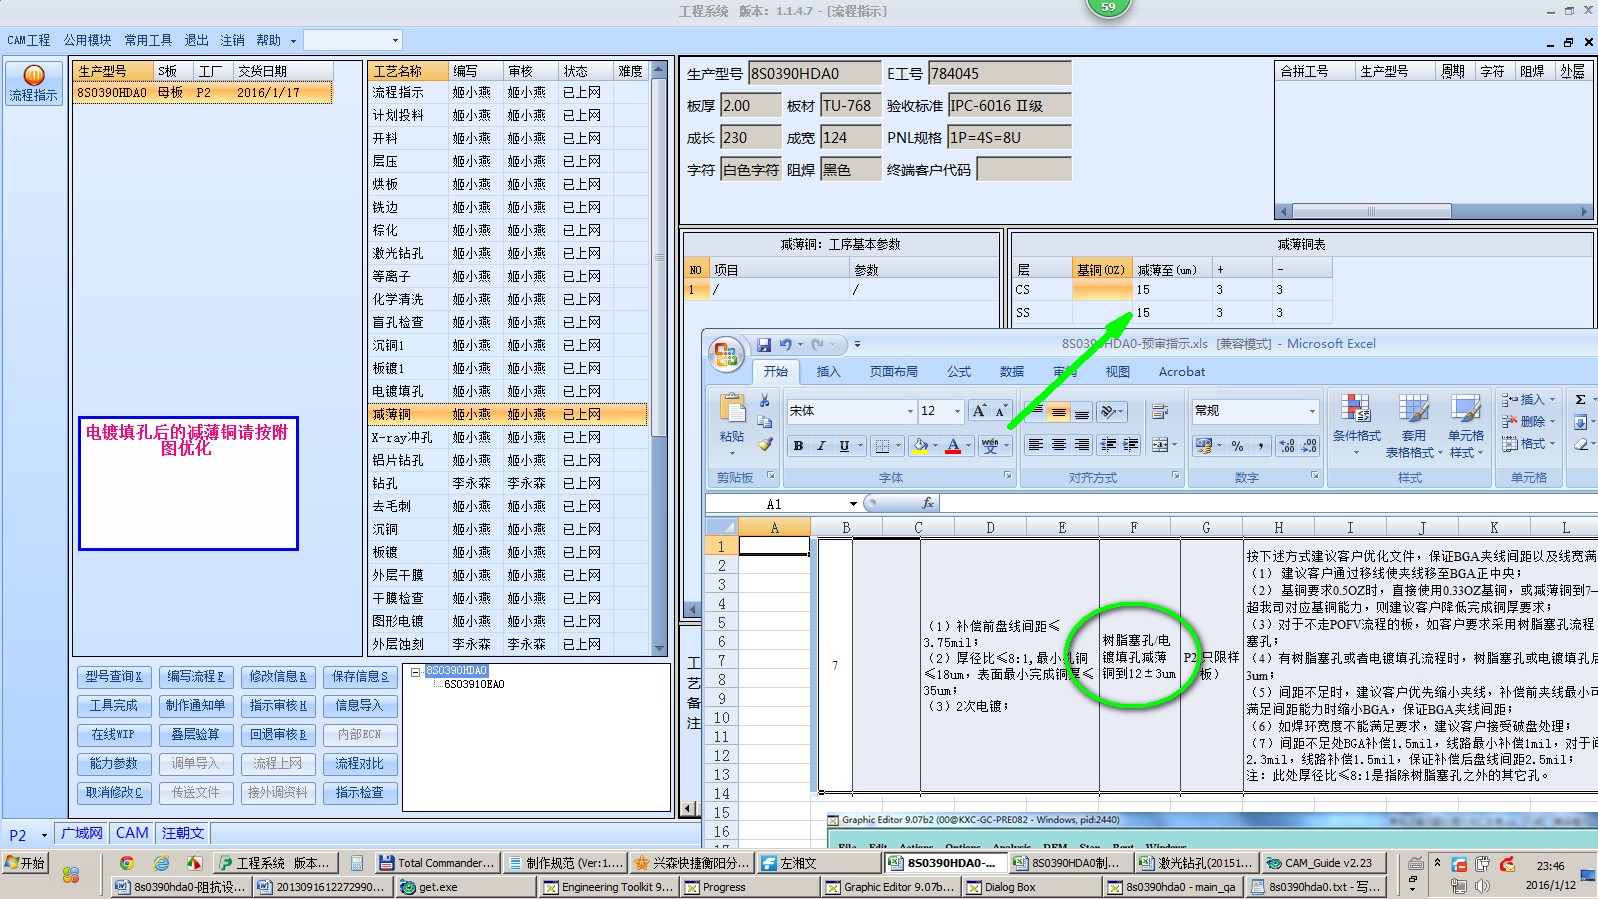
Task: Click the 指示审核 button
Action: 278,706
